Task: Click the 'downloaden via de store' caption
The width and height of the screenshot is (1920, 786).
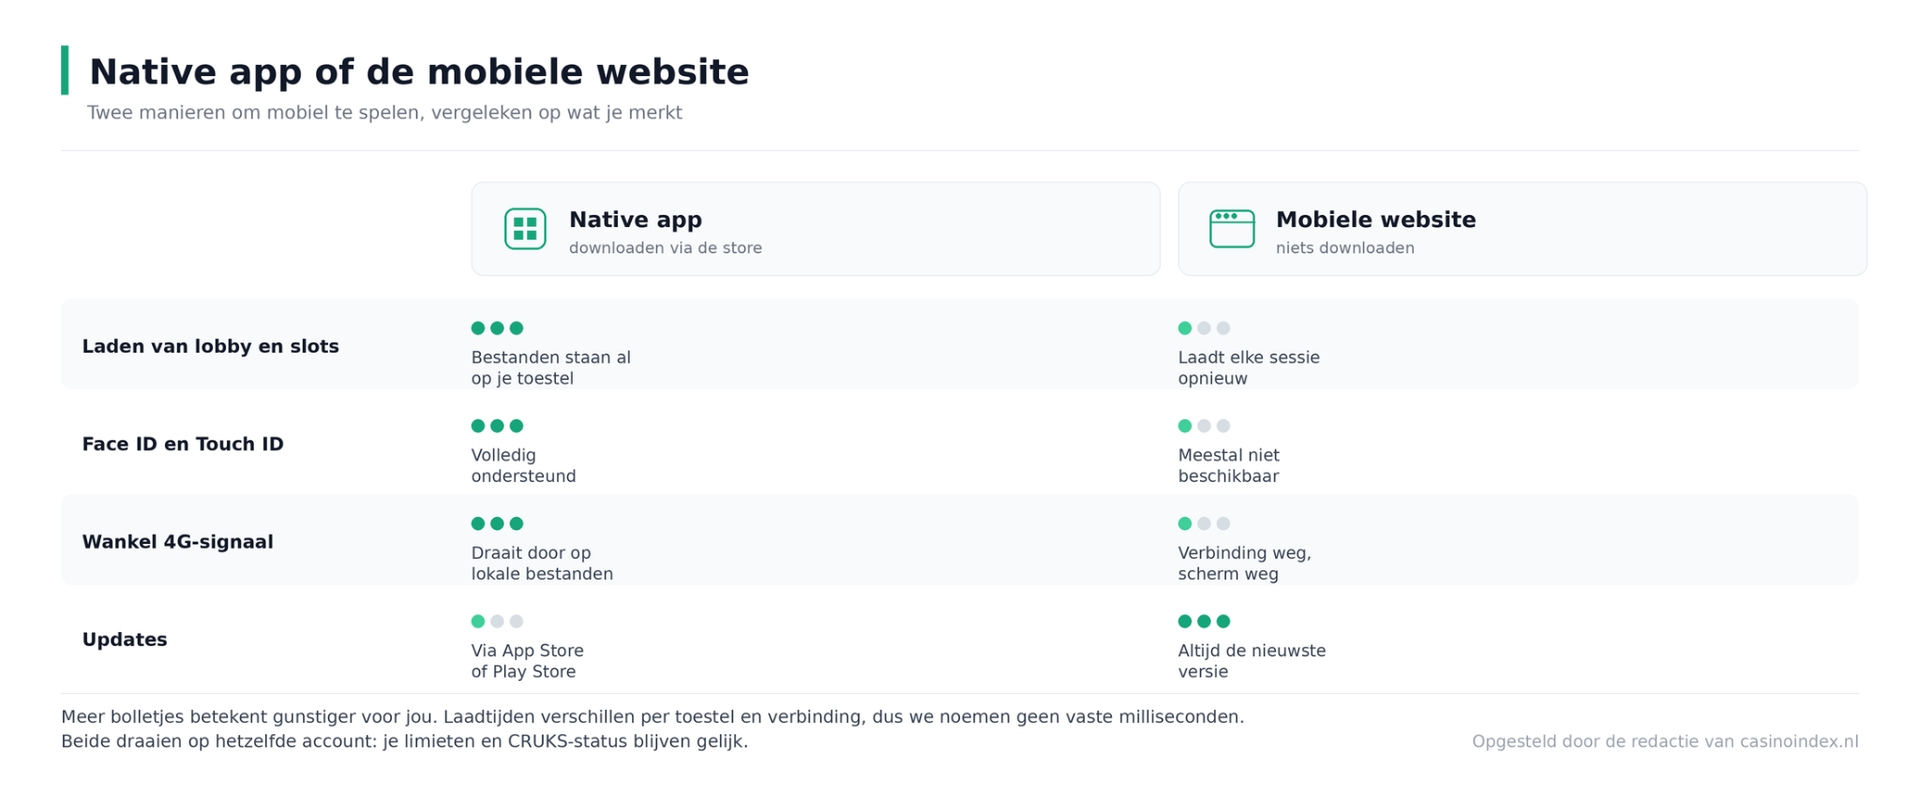Action: 665,248
